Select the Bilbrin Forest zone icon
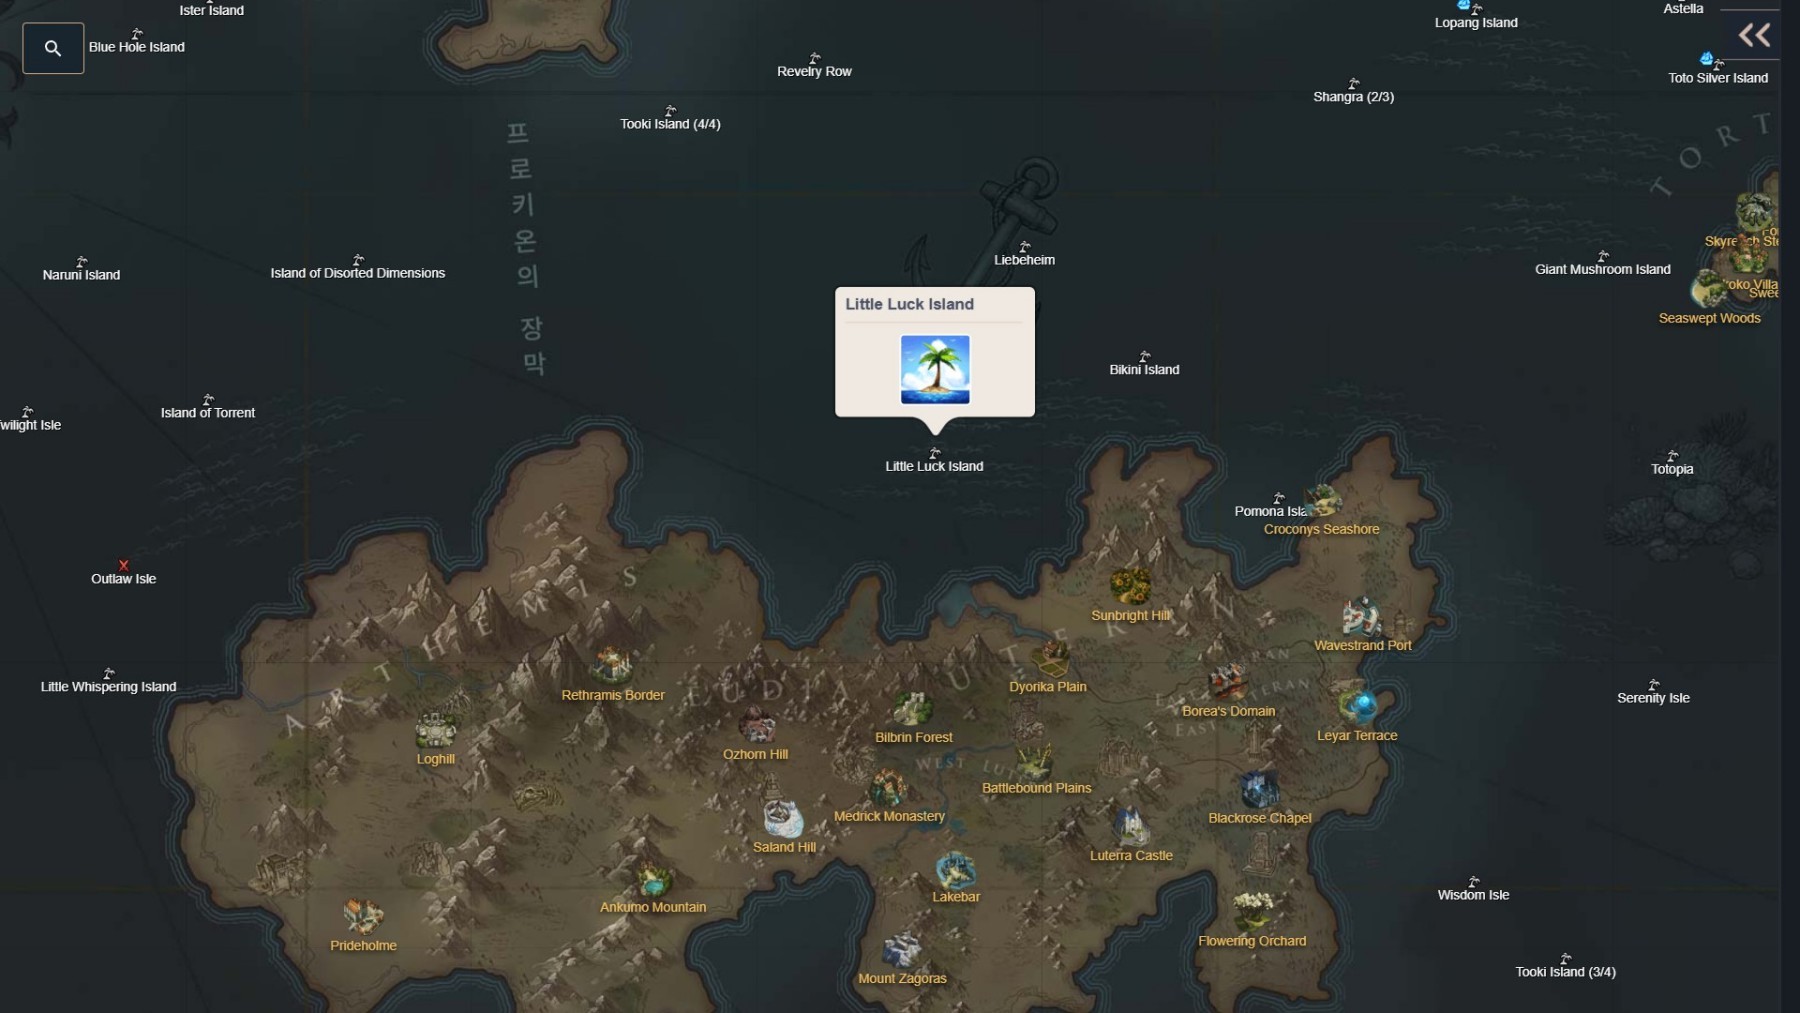This screenshot has height=1013, width=1800. coord(912,709)
